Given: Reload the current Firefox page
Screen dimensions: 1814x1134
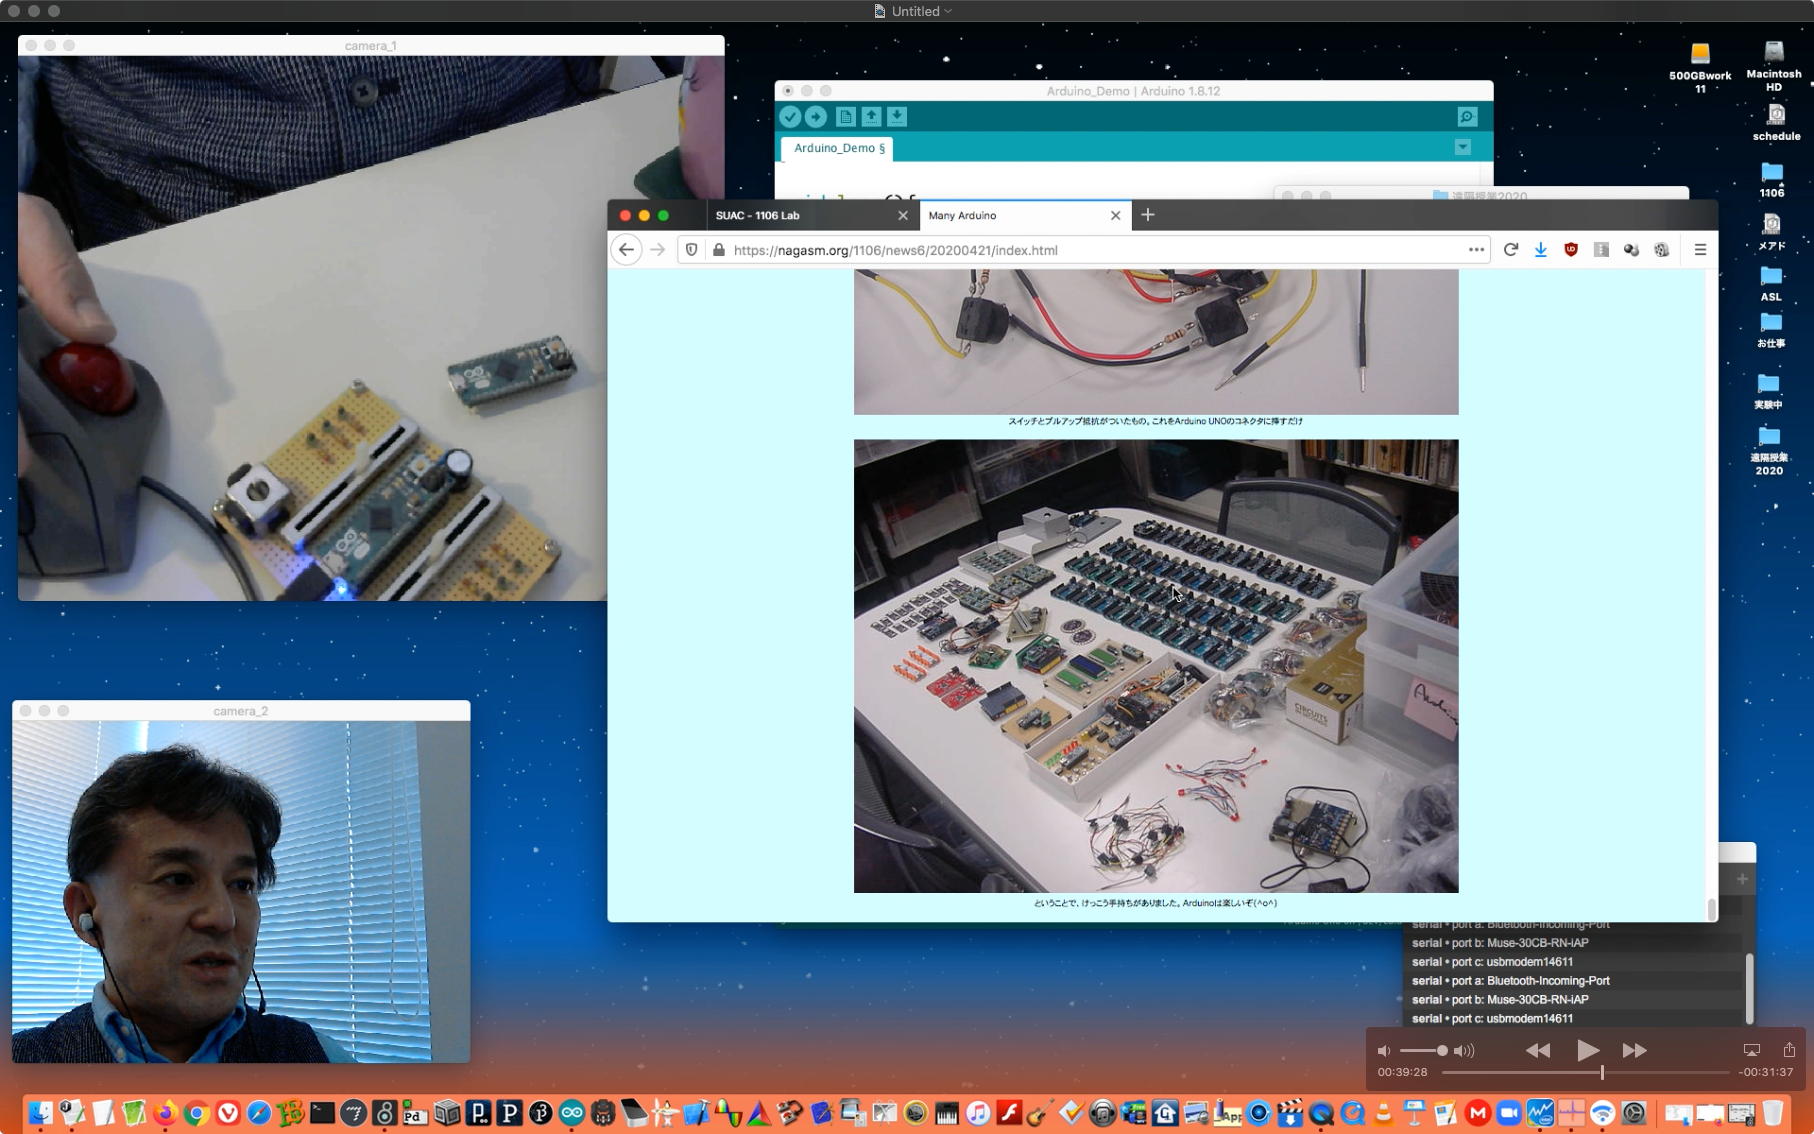Looking at the screenshot, I should [1510, 250].
